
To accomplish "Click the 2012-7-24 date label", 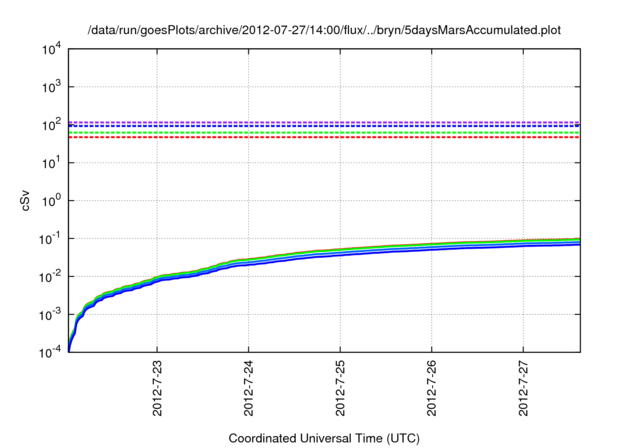I will 249,388.
